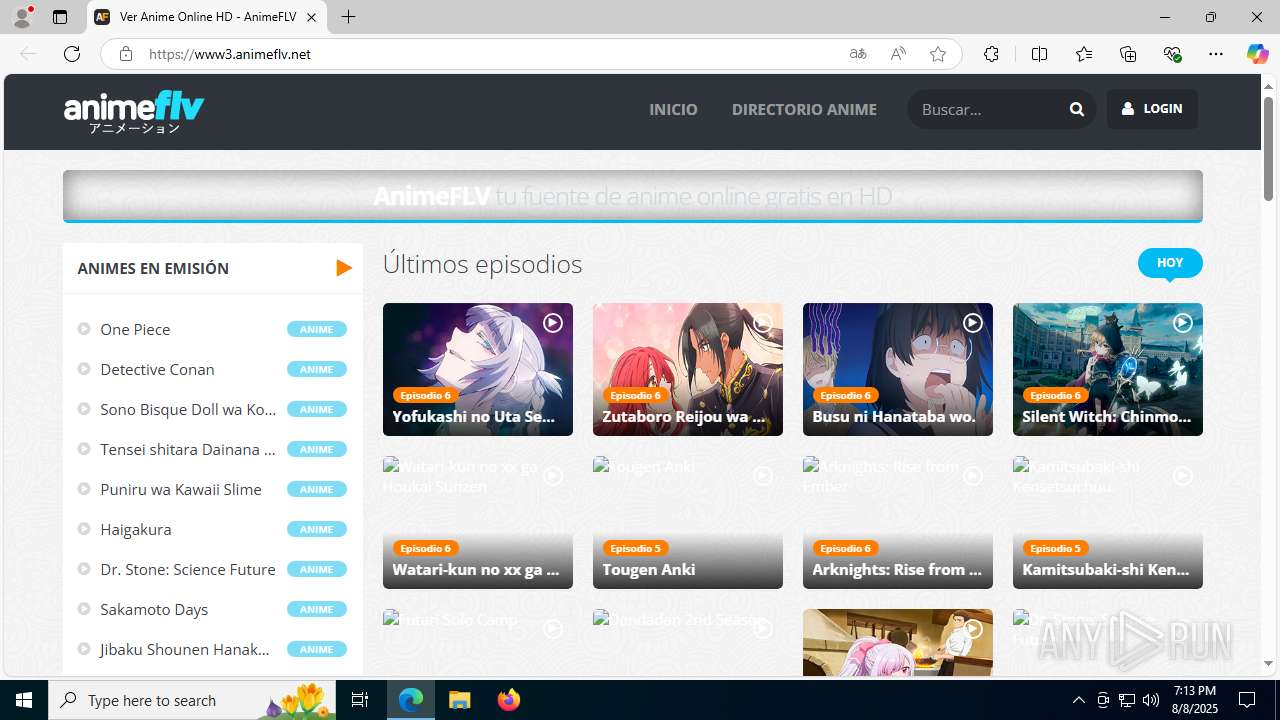Click the view site information lock icon

pos(125,54)
